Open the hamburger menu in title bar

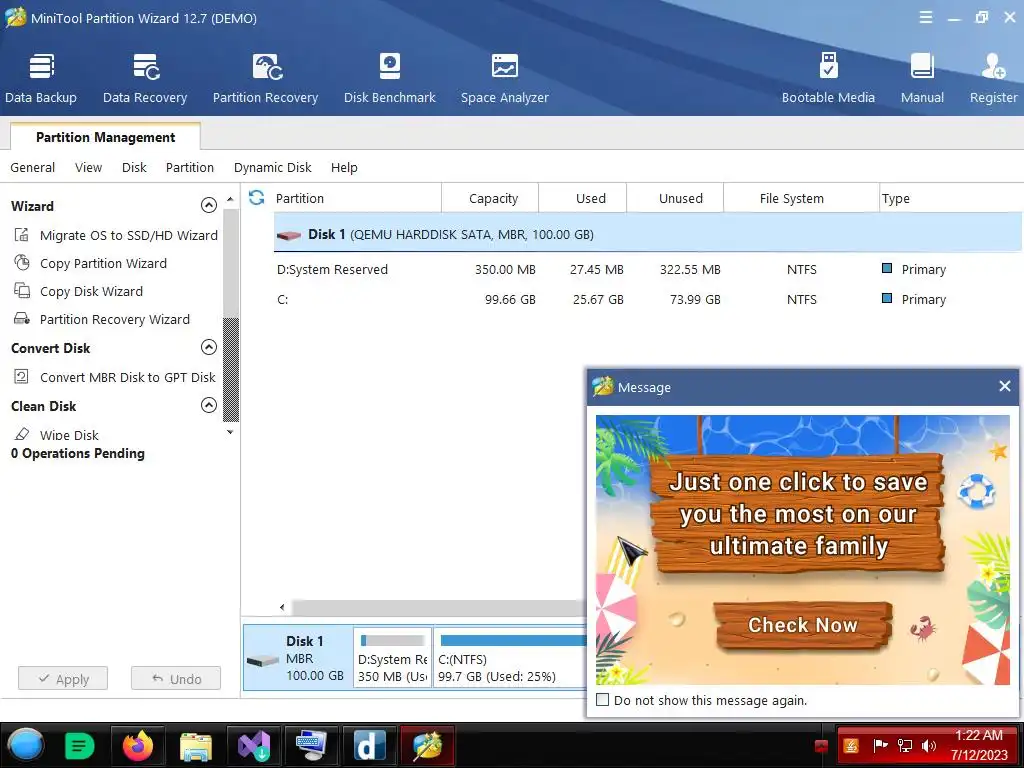click(x=925, y=18)
